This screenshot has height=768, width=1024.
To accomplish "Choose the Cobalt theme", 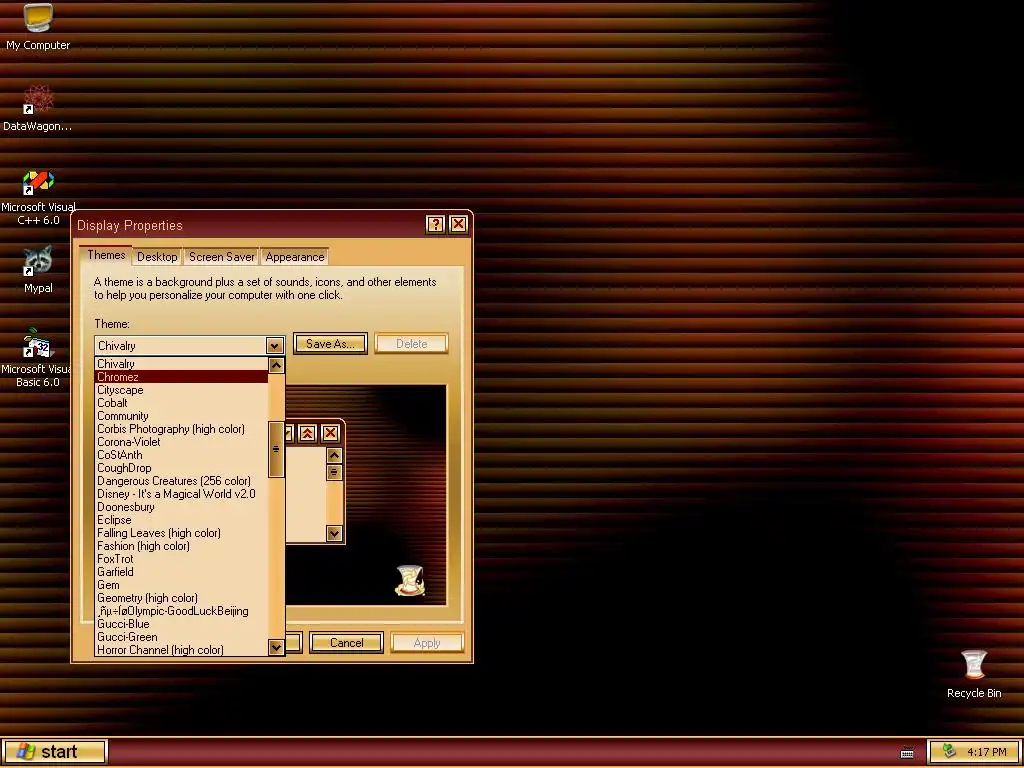I will [x=182, y=403].
